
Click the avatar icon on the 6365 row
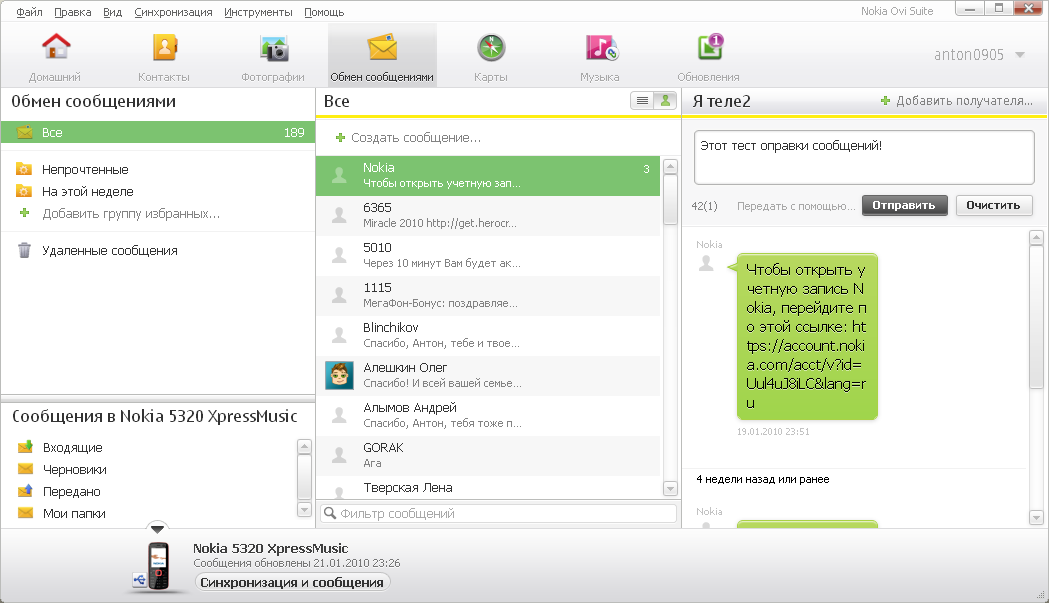click(340, 216)
